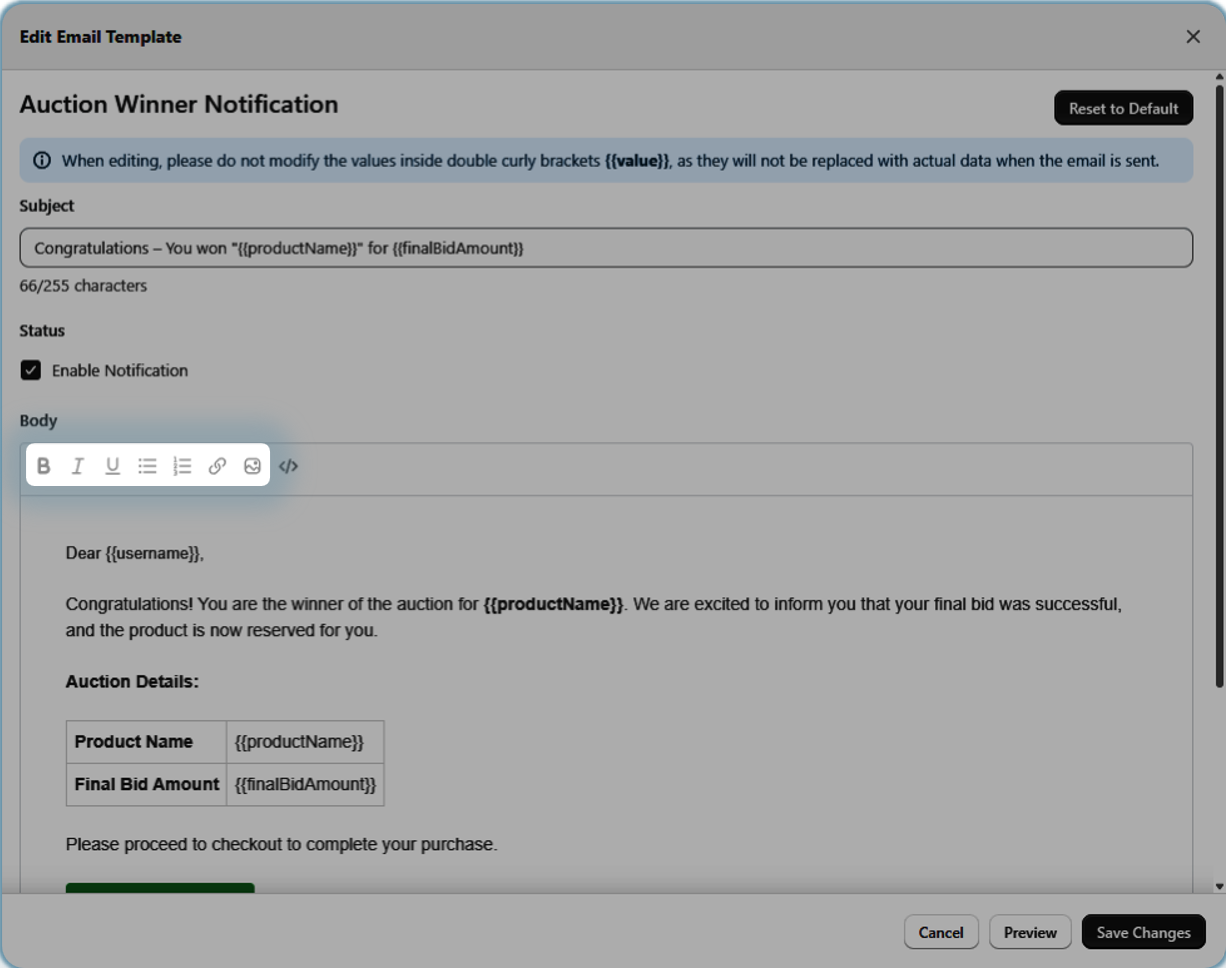The height and width of the screenshot is (968, 1226).
Task: Toggle bold formatting in body editor
Action: point(44,466)
